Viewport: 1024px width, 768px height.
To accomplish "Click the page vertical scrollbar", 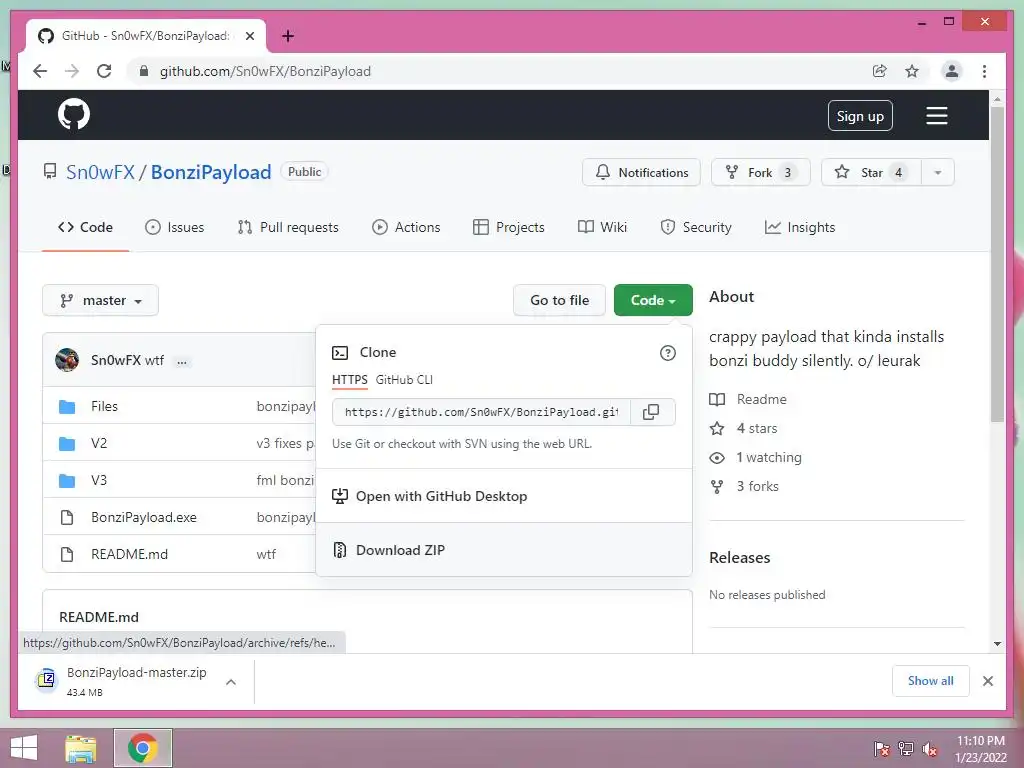I will [997, 265].
